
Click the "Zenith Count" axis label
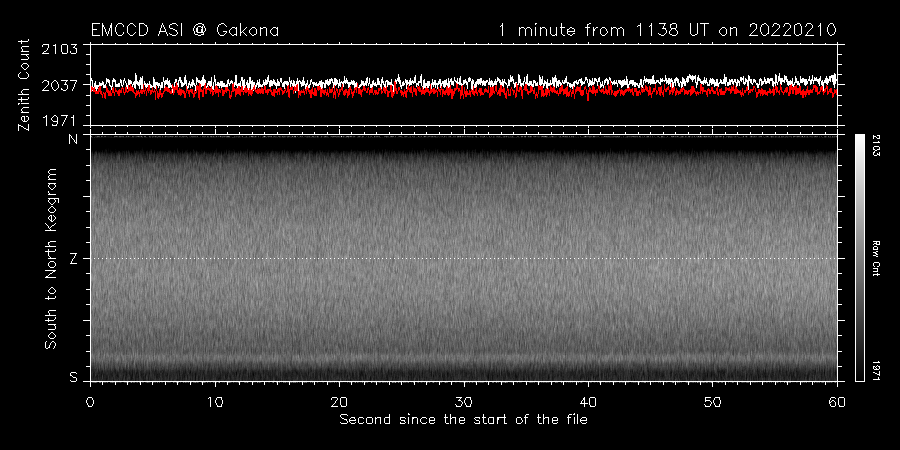(24, 86)
